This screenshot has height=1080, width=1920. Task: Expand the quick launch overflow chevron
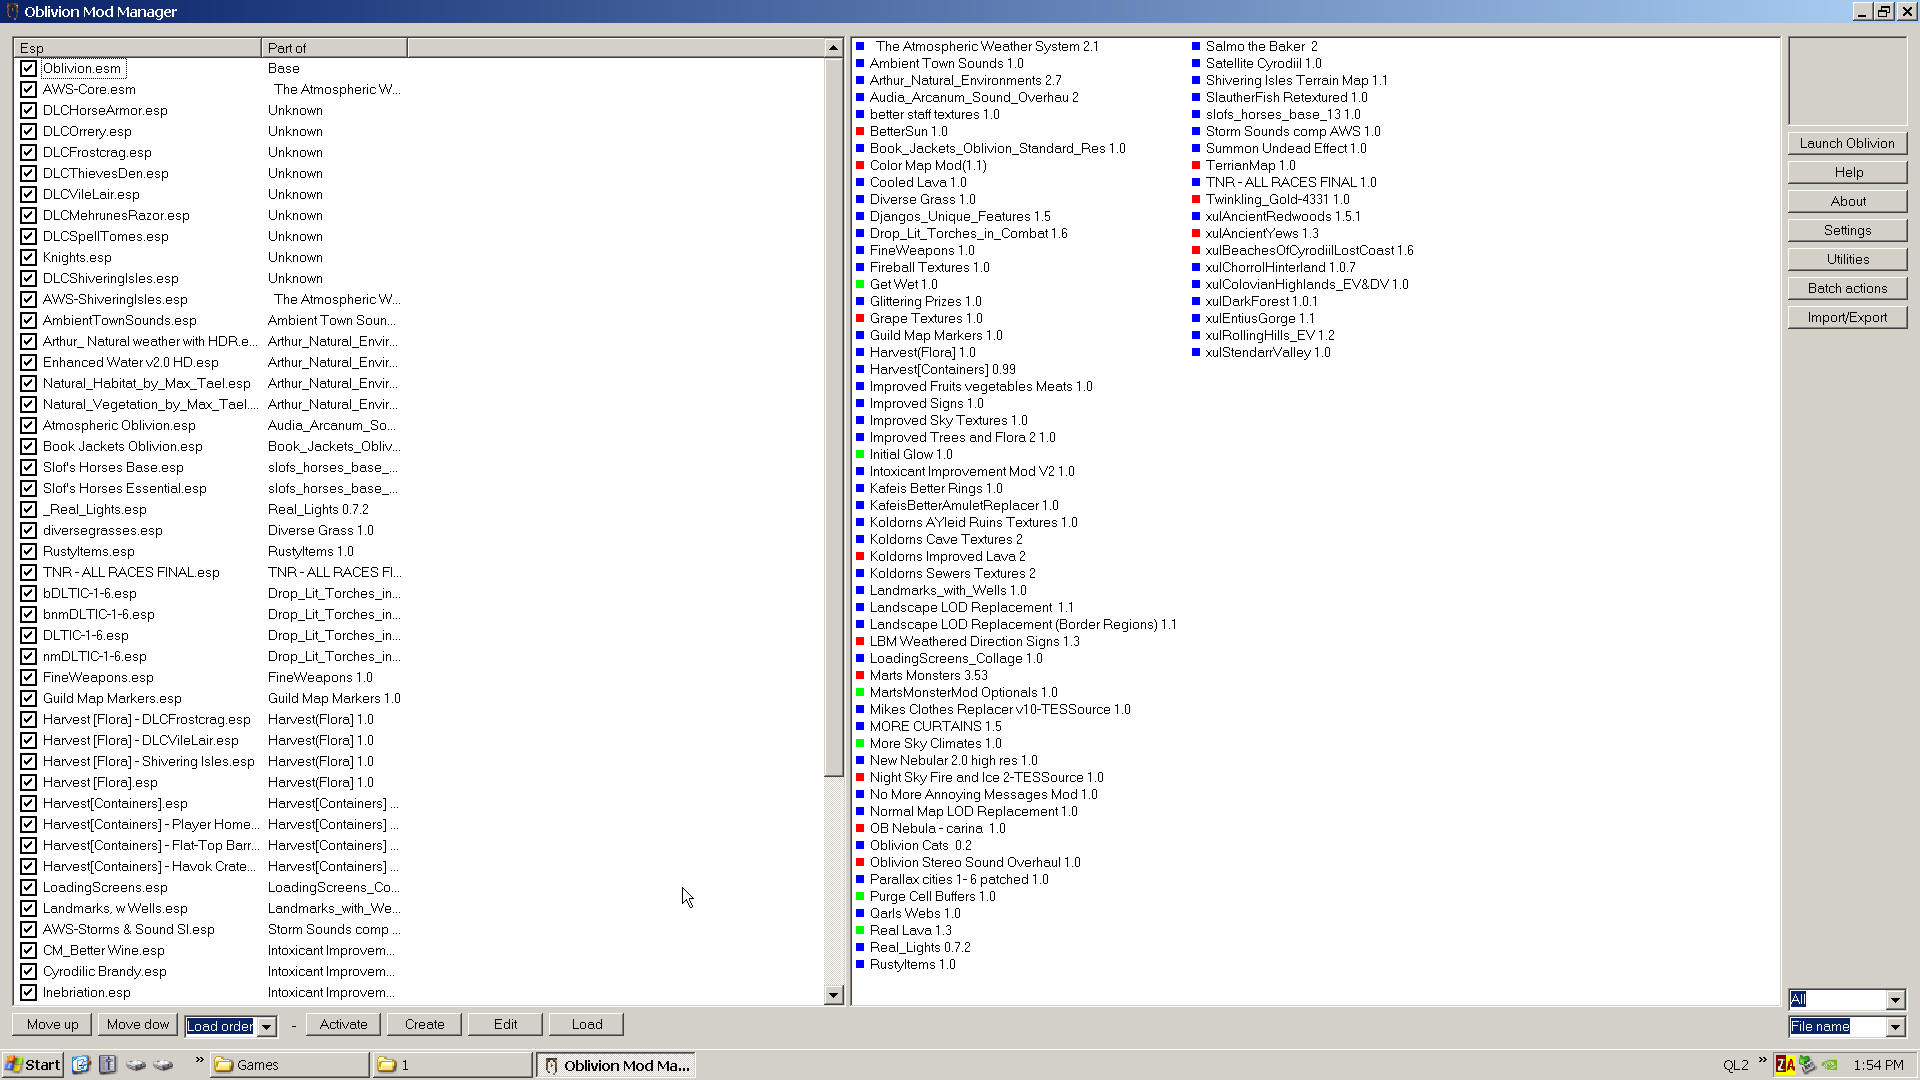tap(199, 1060)
